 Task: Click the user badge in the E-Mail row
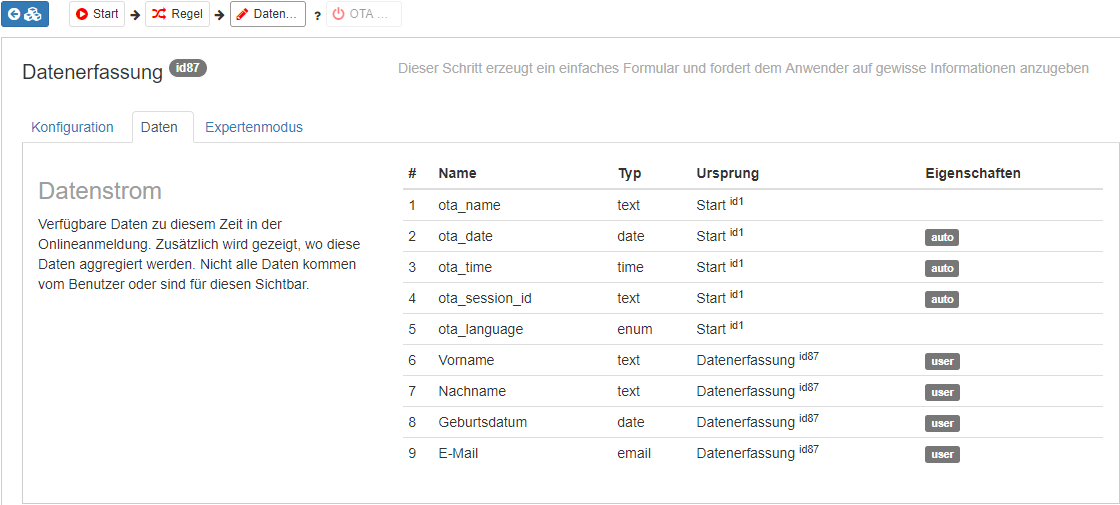tap(942, 455)
